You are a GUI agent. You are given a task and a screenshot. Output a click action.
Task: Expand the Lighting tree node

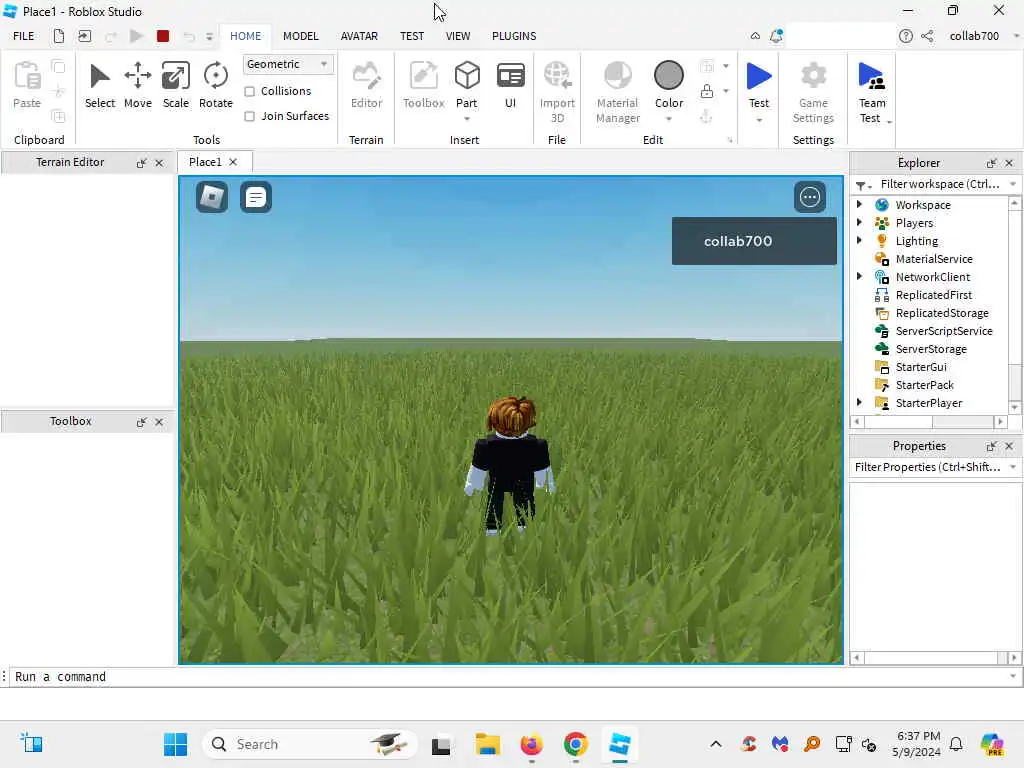pos(859,240)
